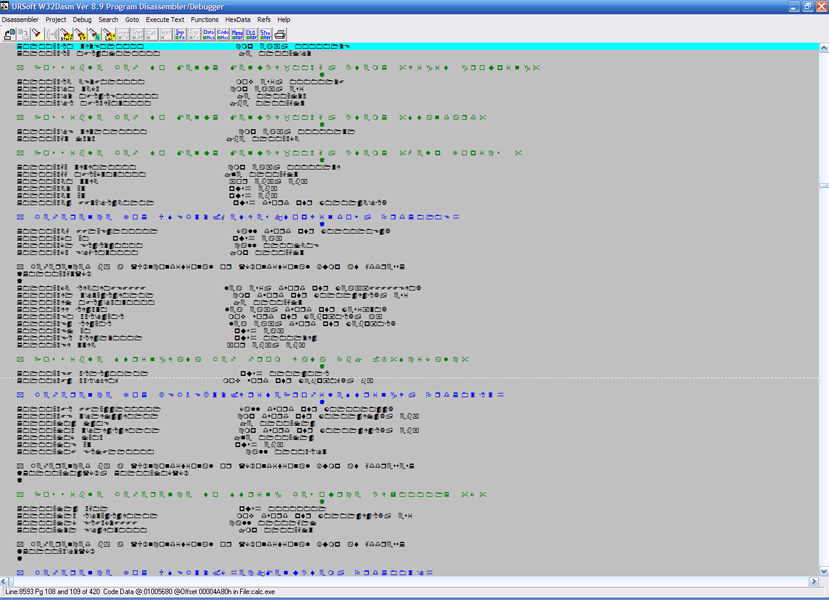Open the Debug menu
This screenshot has height=600, width=829.
point(82,19)
